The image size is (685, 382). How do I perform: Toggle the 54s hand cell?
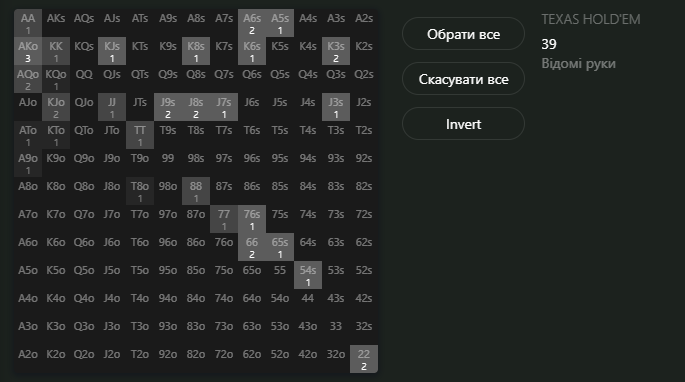pos(308,275)
